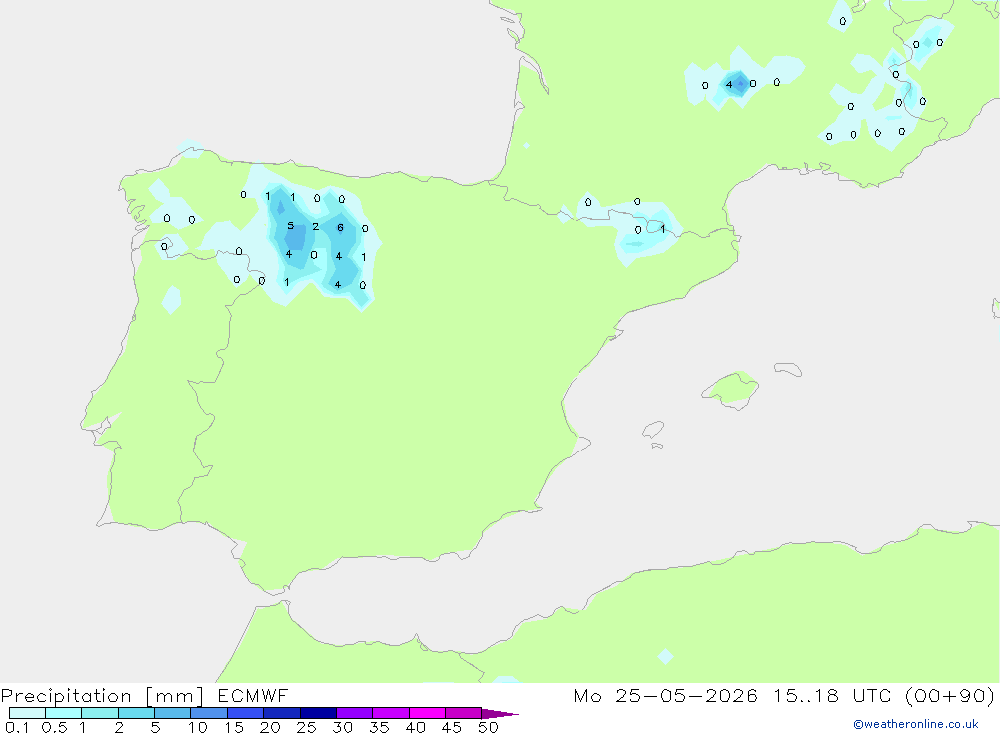
Task: Select the 45–50 mm legend swatch
Action: (463, 713)
